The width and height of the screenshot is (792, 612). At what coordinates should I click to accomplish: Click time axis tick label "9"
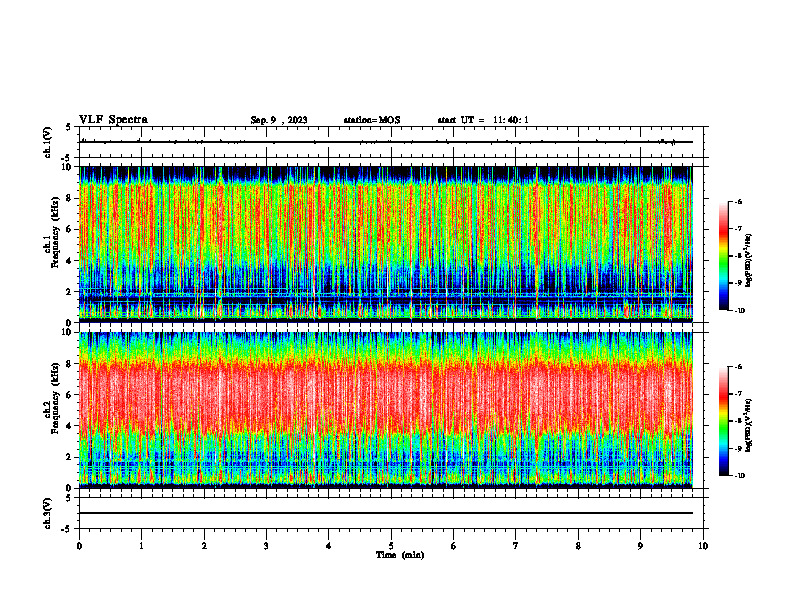pyautogui.click(x=640, y=546)
